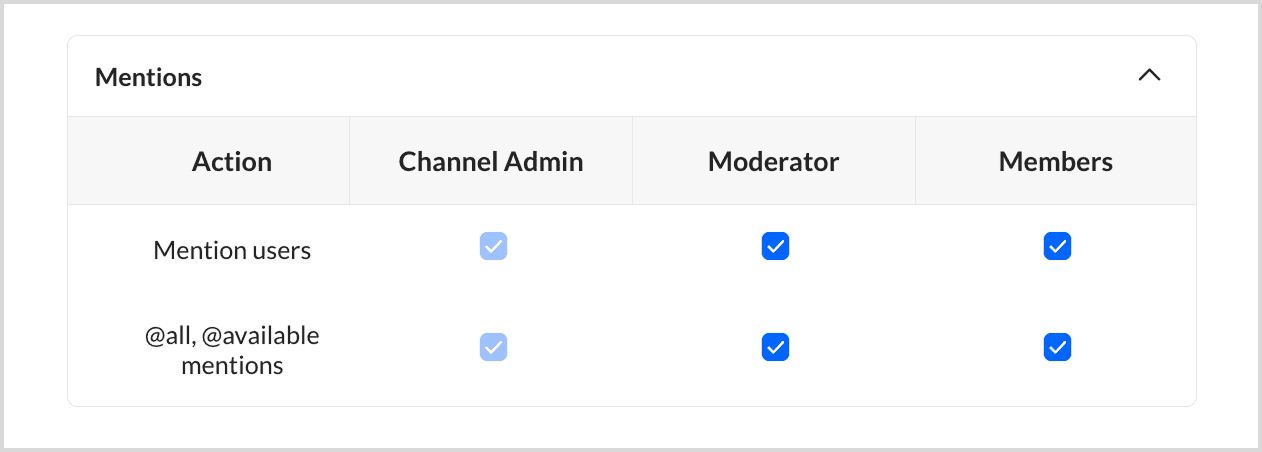Click the blue checkmark under Moderator for Mention users
The width and height of the screenshot is (1262, 452).
775,246
